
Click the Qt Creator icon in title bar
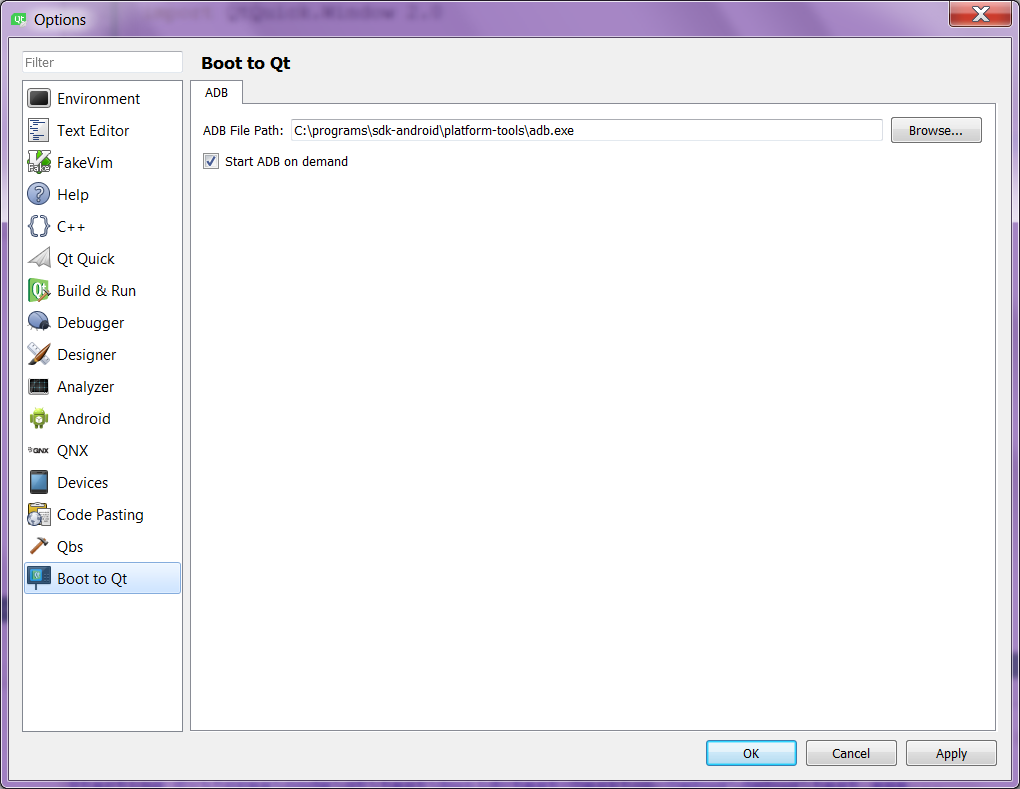pyautogui.click(x=18, y=20)
